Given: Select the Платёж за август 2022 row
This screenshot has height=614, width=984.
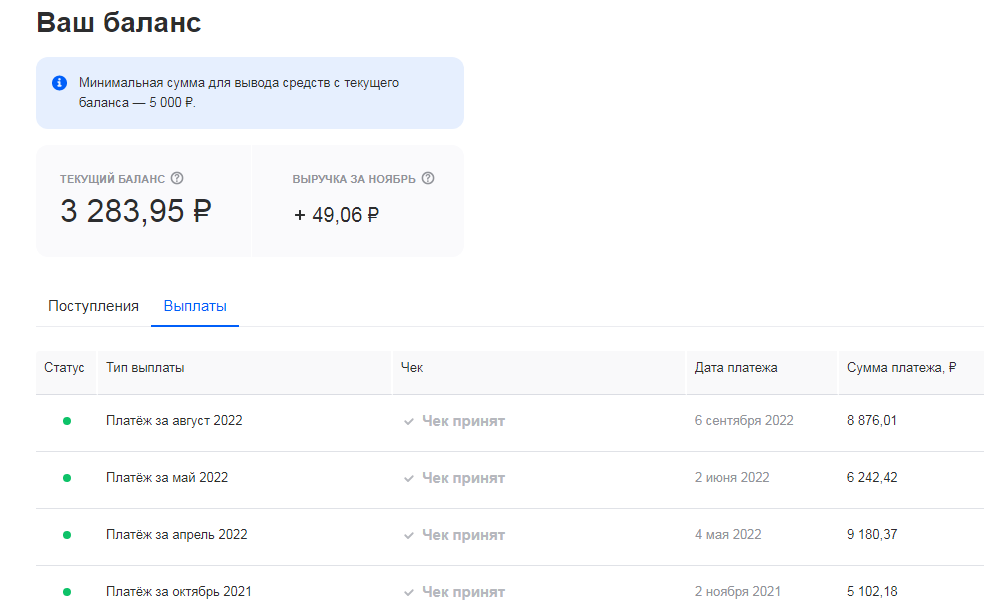Looking at the screenshot, I should [x=174, y=421].
